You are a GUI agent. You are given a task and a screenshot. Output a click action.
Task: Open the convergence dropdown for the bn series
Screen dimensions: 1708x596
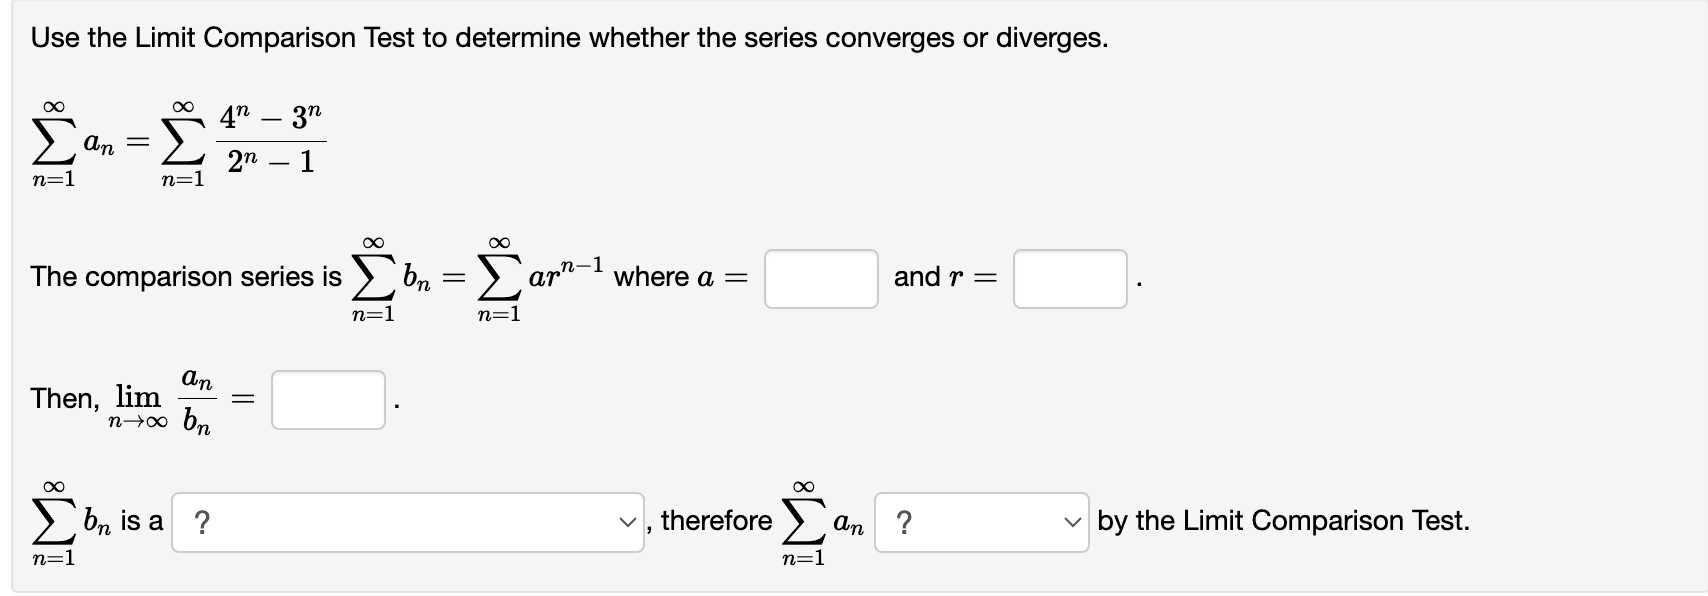click(409, 521)
